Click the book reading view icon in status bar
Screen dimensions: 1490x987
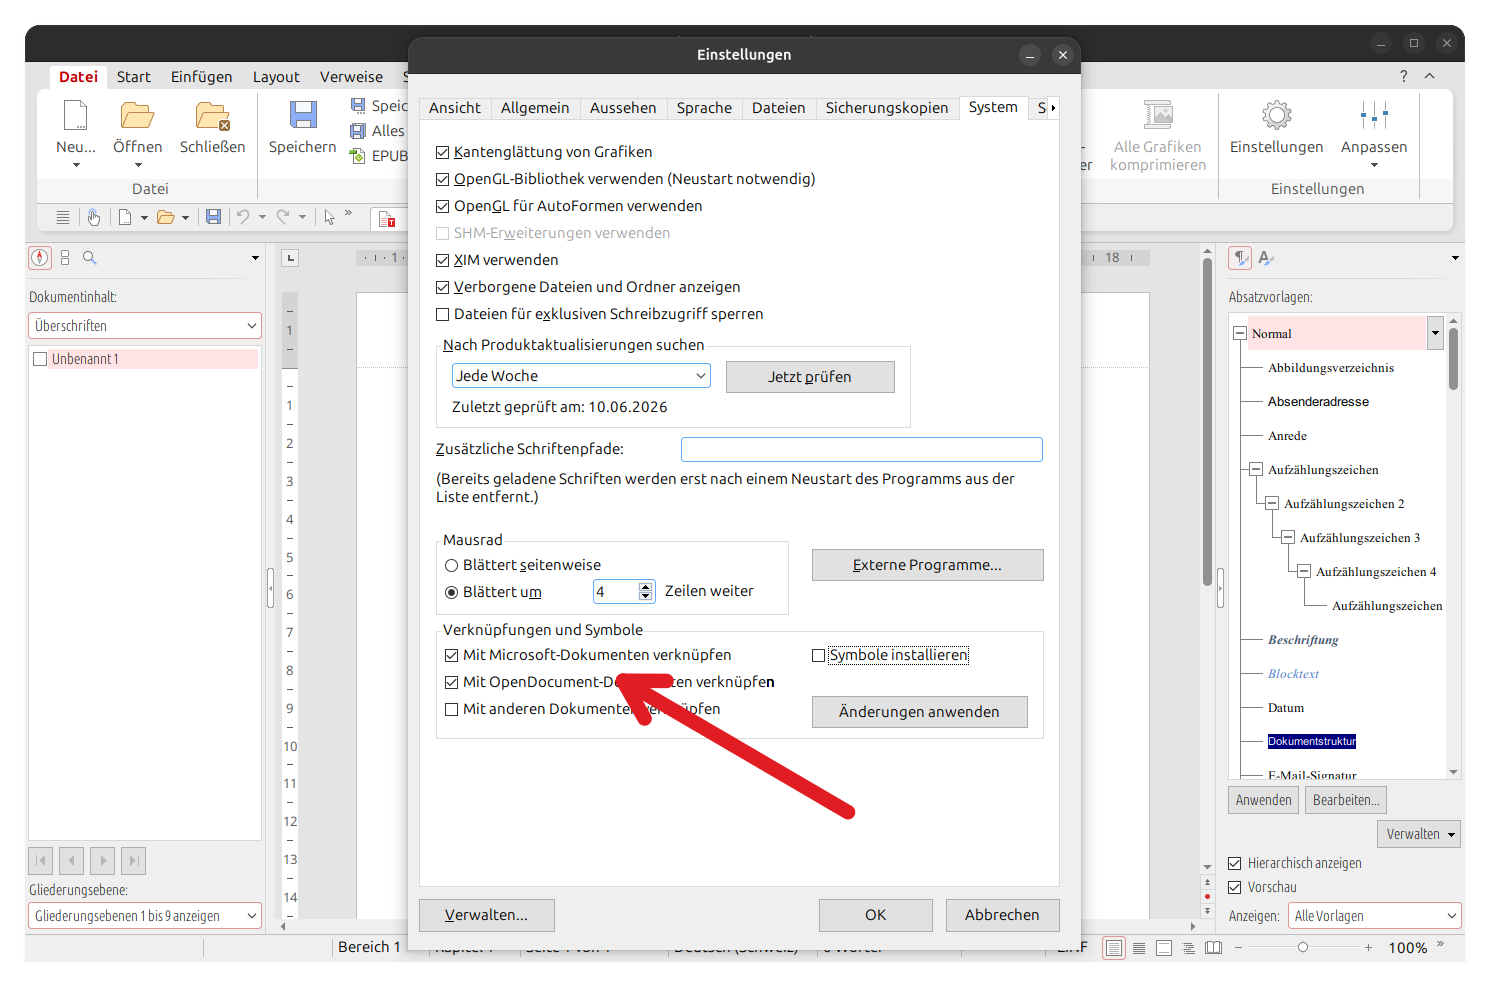click(x=1213, y=947)
